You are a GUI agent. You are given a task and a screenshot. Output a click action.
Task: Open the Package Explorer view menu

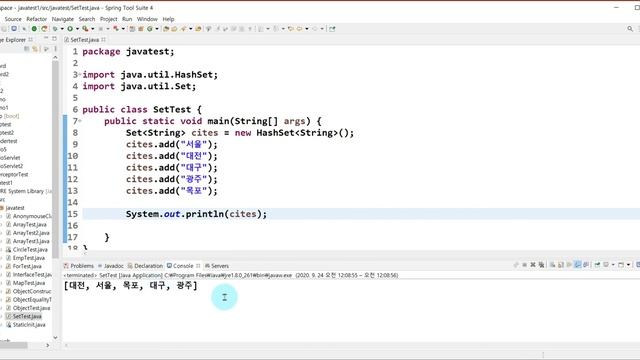(x=56, y=49)
